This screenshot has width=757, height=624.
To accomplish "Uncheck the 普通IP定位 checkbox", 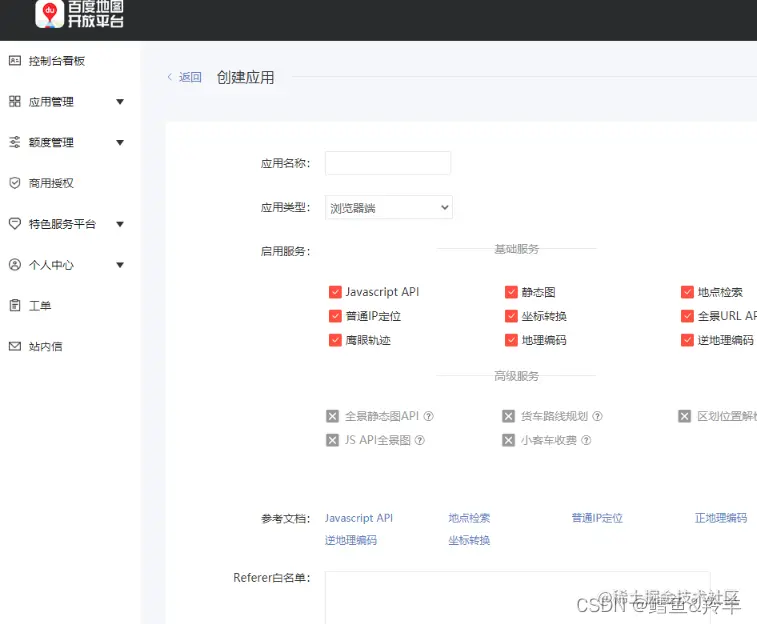I will (335, 316).
